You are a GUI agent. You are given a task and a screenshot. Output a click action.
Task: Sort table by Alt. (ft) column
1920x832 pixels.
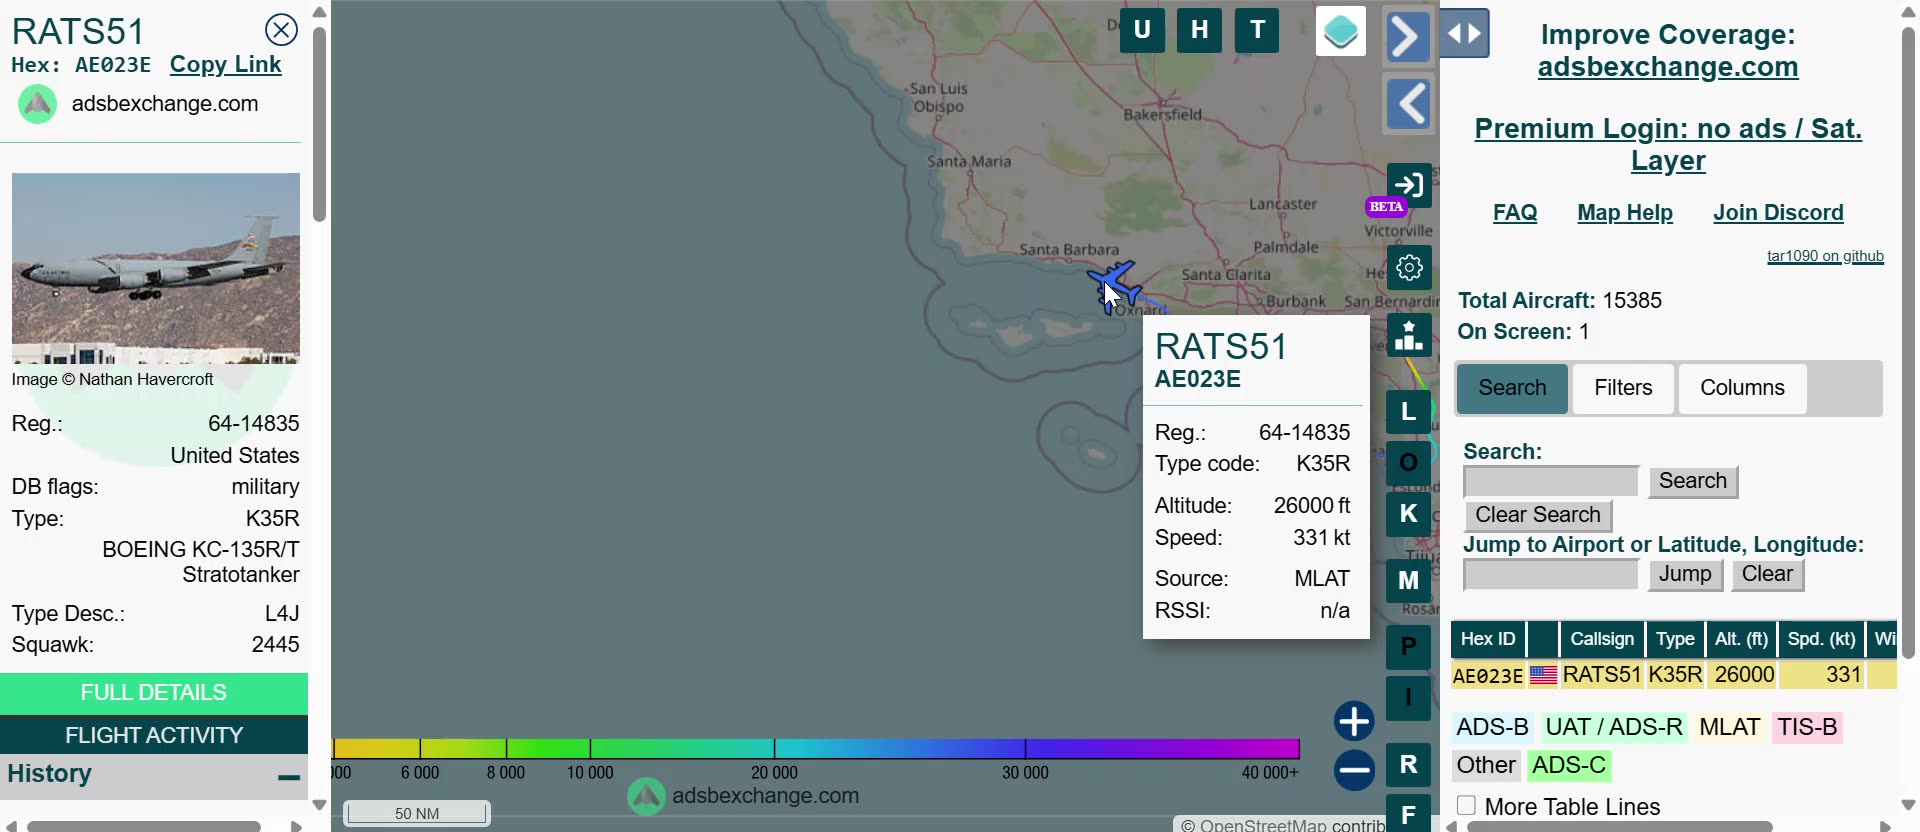click(1742, 639)
